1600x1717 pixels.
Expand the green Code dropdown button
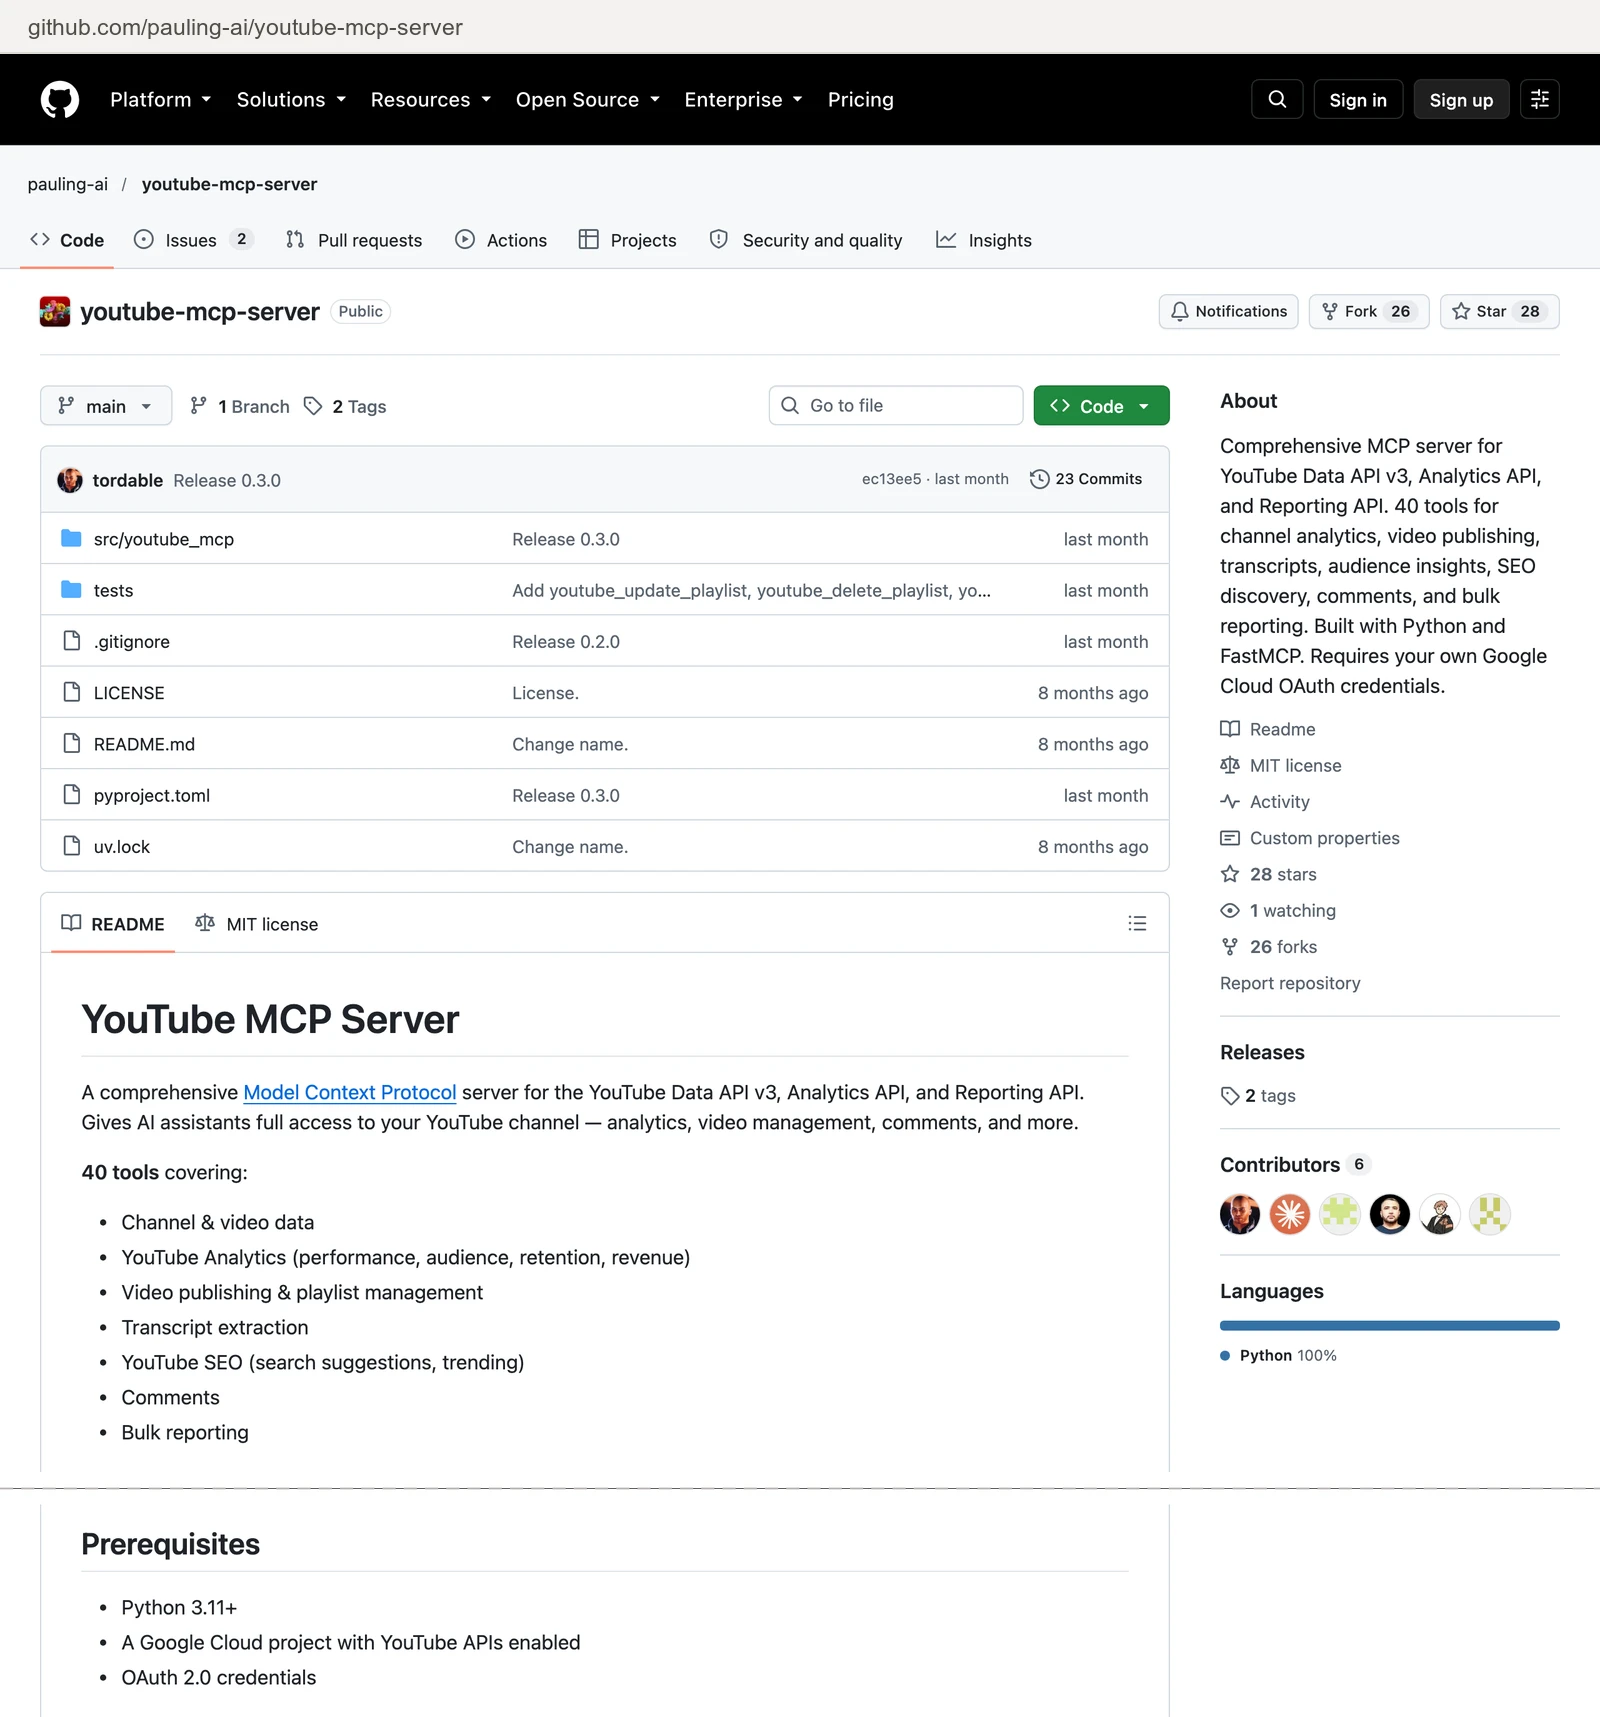(x=1101, y=406)
